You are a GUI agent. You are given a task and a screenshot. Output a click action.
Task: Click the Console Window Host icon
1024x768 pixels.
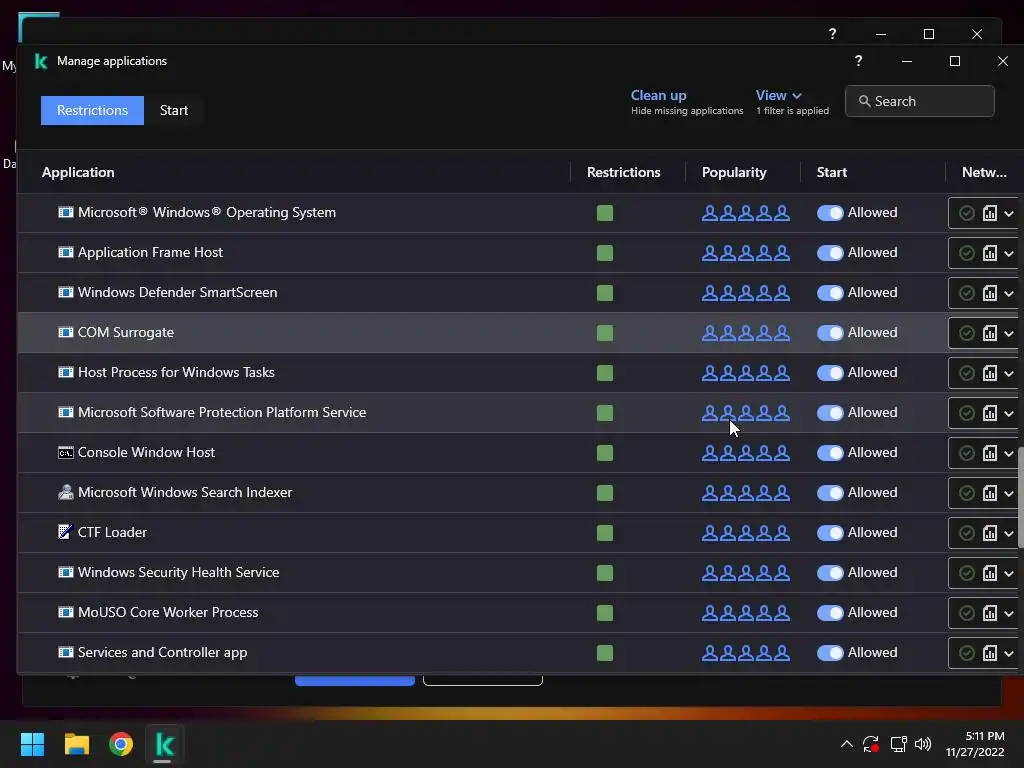(66, 452)
